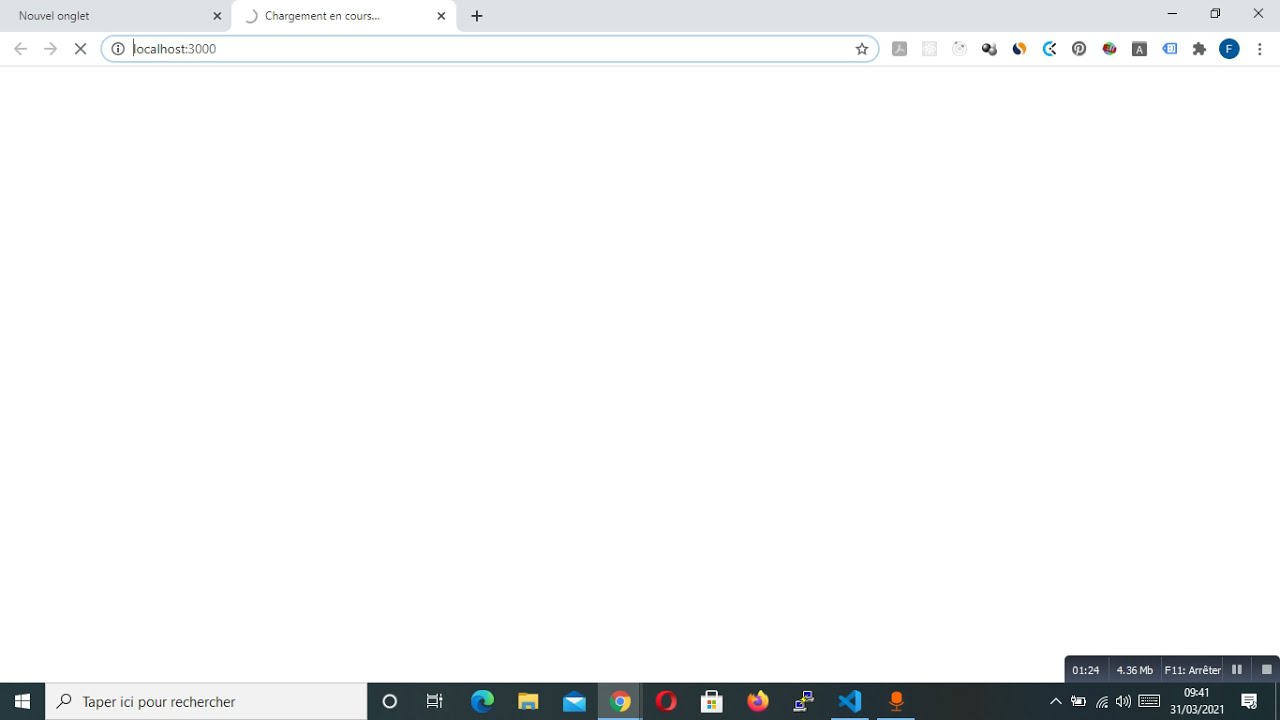This screenshot has height=720, width=1280.
Task: Click the 01:24 recording timer
Action: point(1086,670)
